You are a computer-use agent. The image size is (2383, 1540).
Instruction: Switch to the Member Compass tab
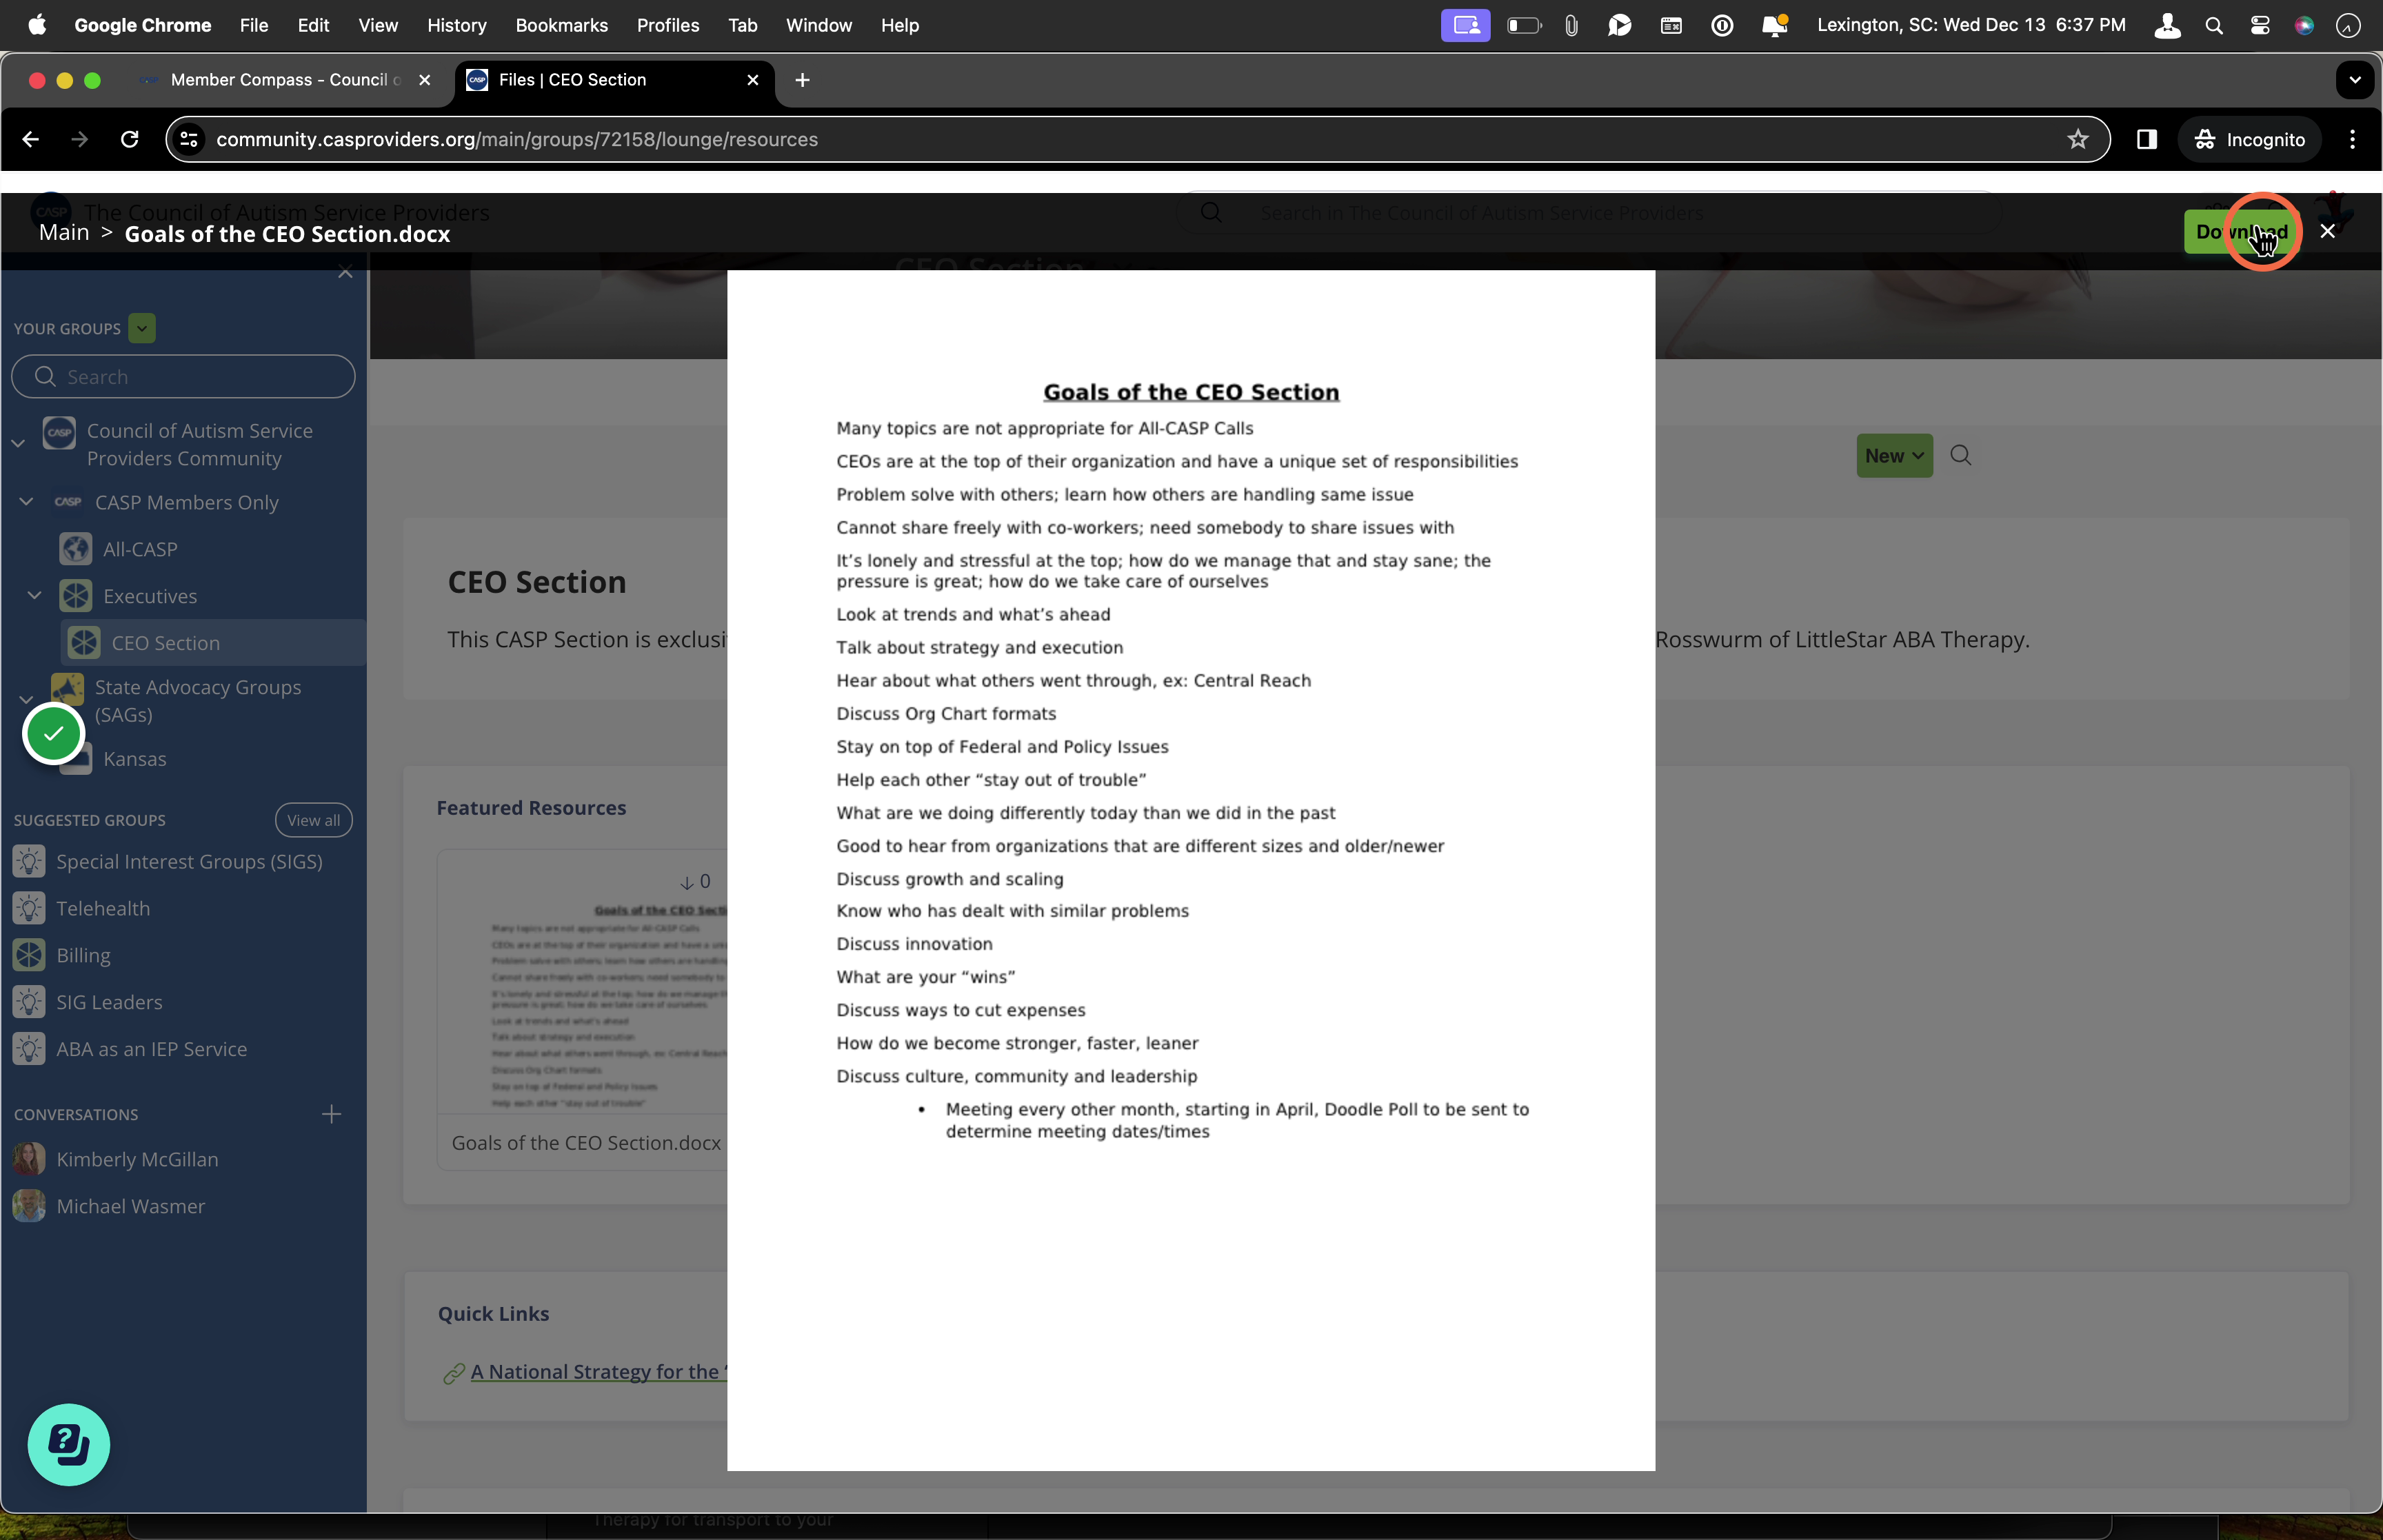(x=285, y=80)
